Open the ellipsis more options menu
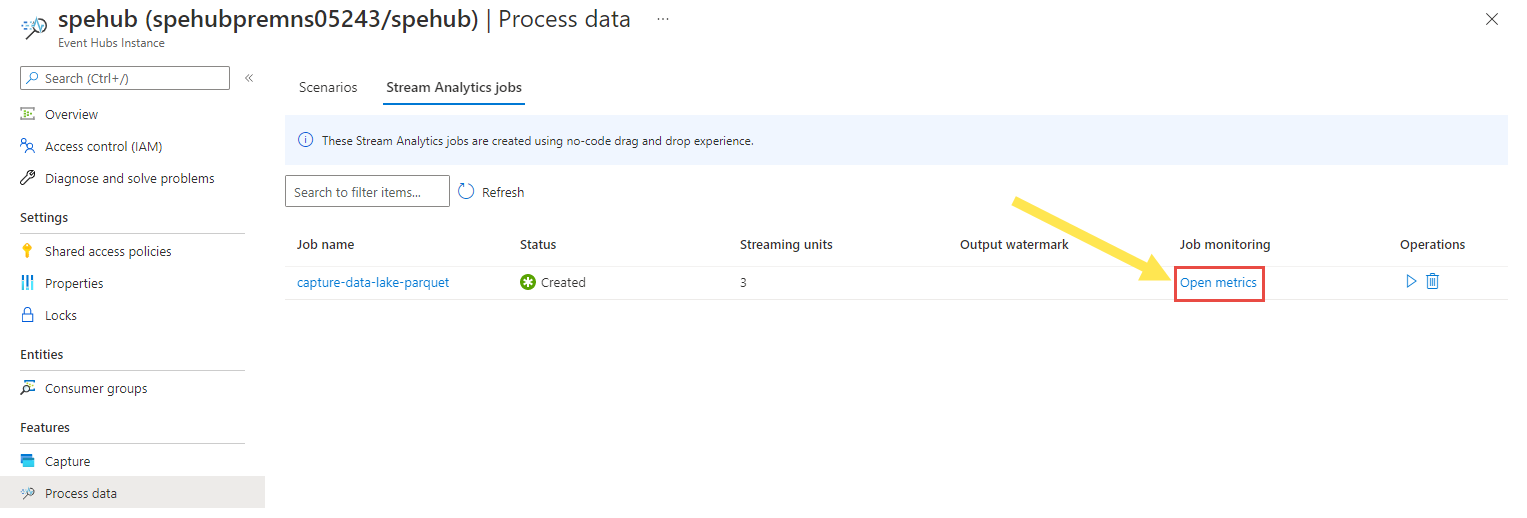The width and height of the screenshot is (1527, 518). pyautogui.click(x=662, y=19)
